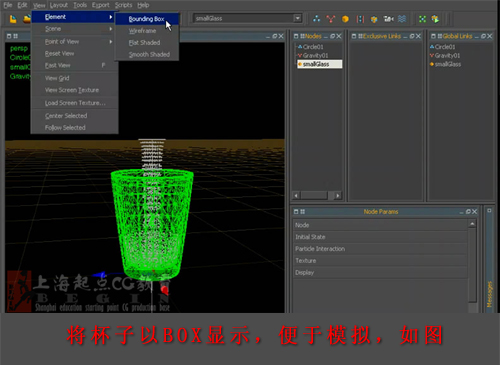Click the Add camera icon
The height and width of the screenshot is (365, 500).
point(388,19)
